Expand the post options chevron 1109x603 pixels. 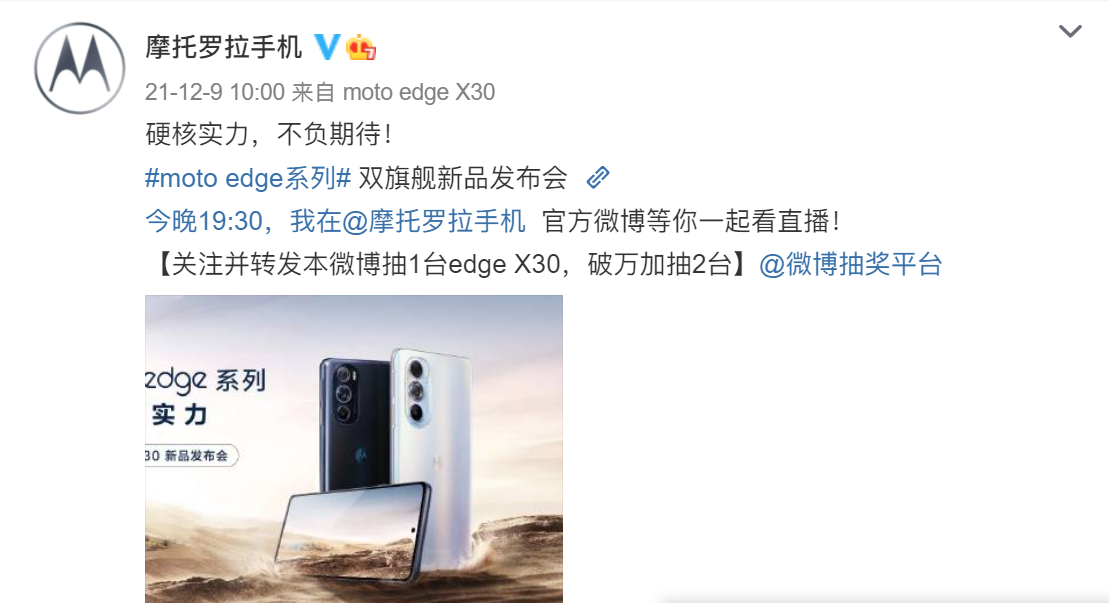point(1069,31)
